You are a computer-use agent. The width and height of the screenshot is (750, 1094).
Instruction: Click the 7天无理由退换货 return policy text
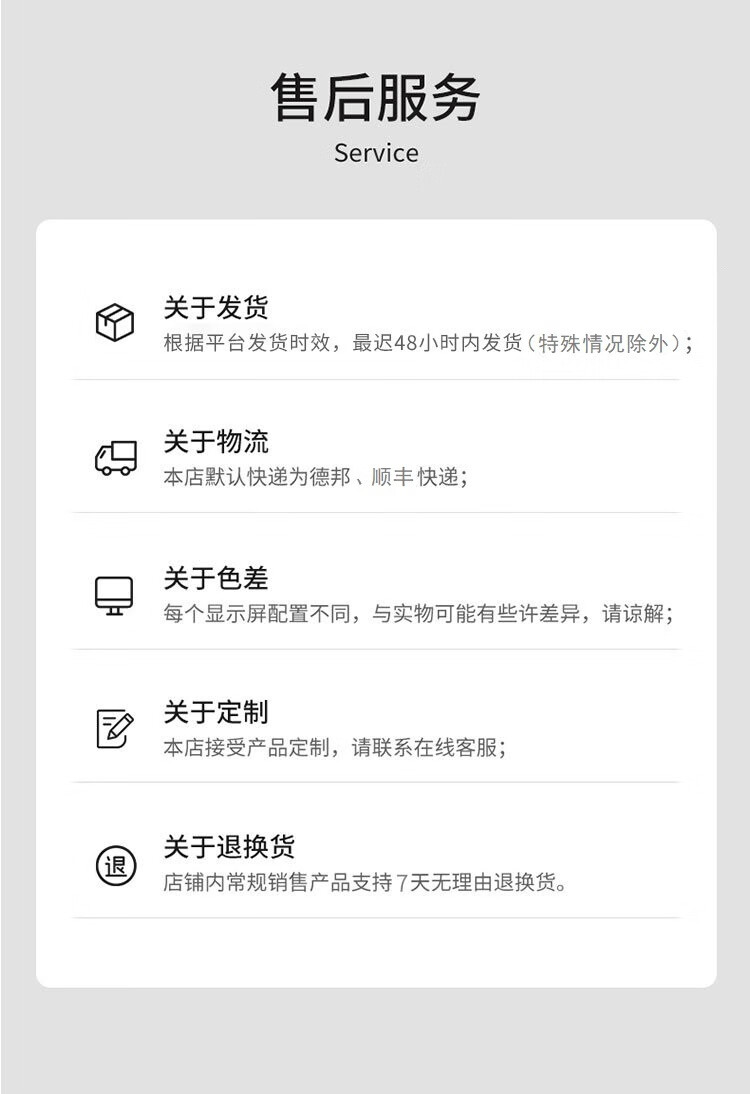(x=366, y=883)
